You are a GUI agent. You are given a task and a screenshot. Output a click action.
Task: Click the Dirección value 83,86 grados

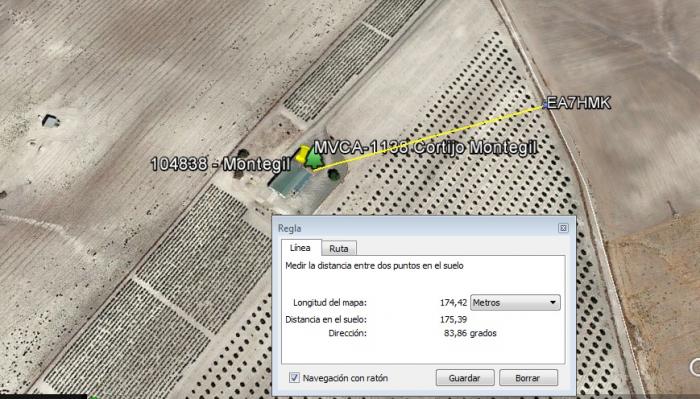(470, 333)
